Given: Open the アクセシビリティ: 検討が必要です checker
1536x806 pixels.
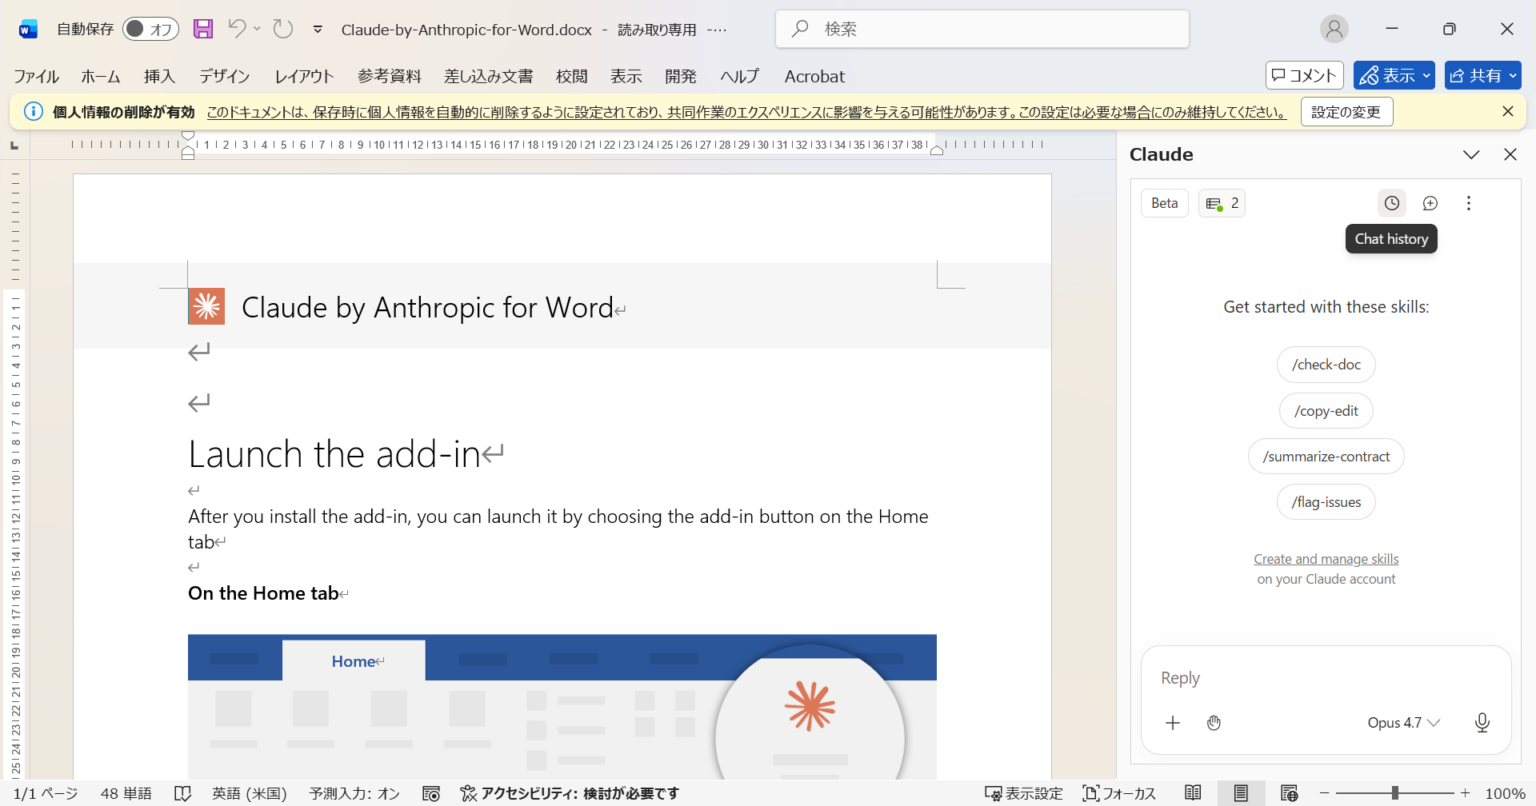Looking at the screenshot, I should coord(569,793).
